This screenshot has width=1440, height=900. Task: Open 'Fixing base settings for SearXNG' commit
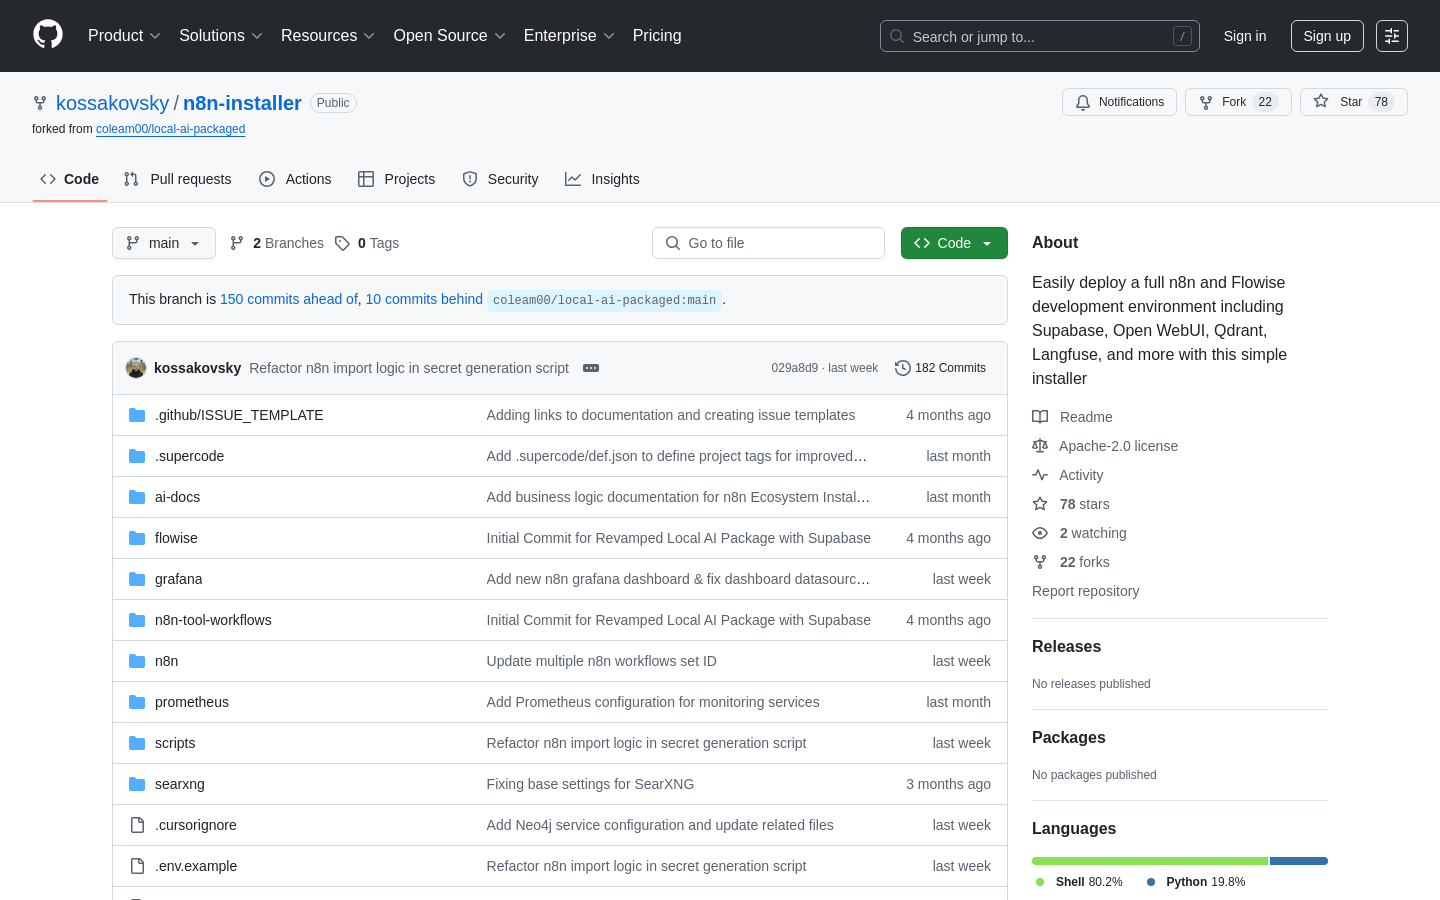[x=590, y=784]
